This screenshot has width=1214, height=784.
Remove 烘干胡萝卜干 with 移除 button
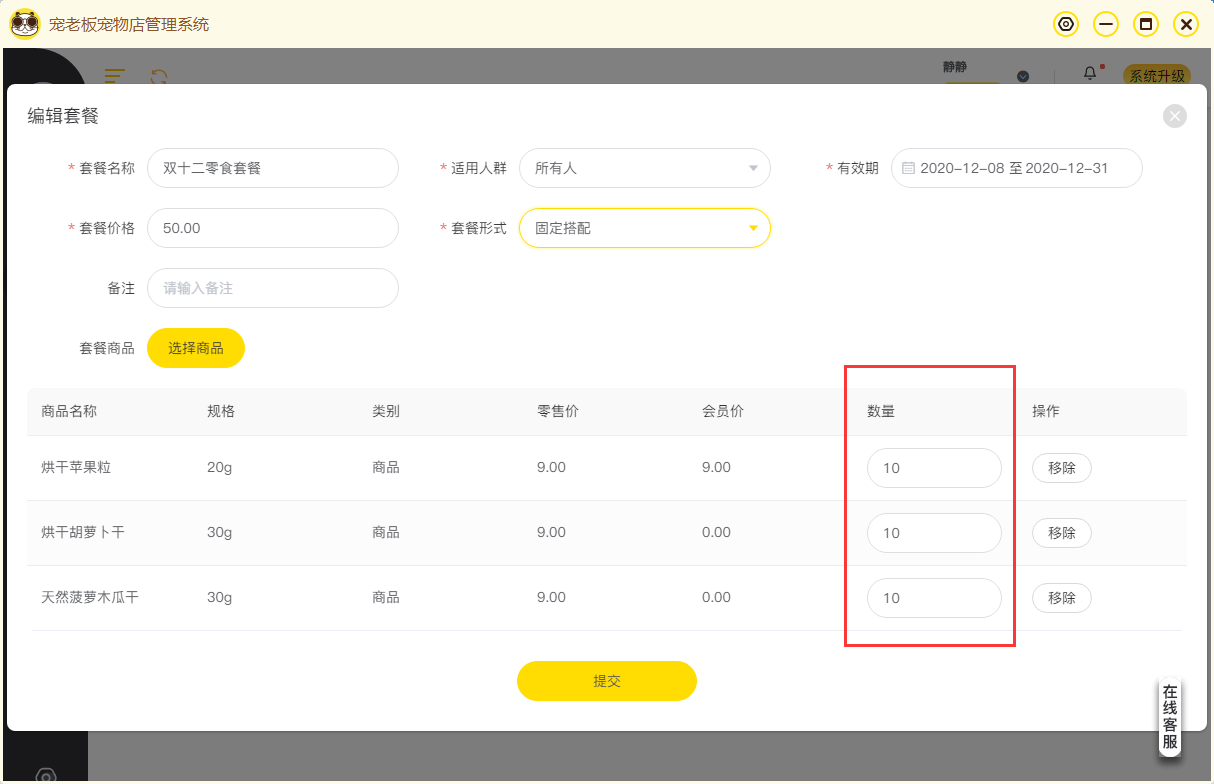[x=1062, y=533]
